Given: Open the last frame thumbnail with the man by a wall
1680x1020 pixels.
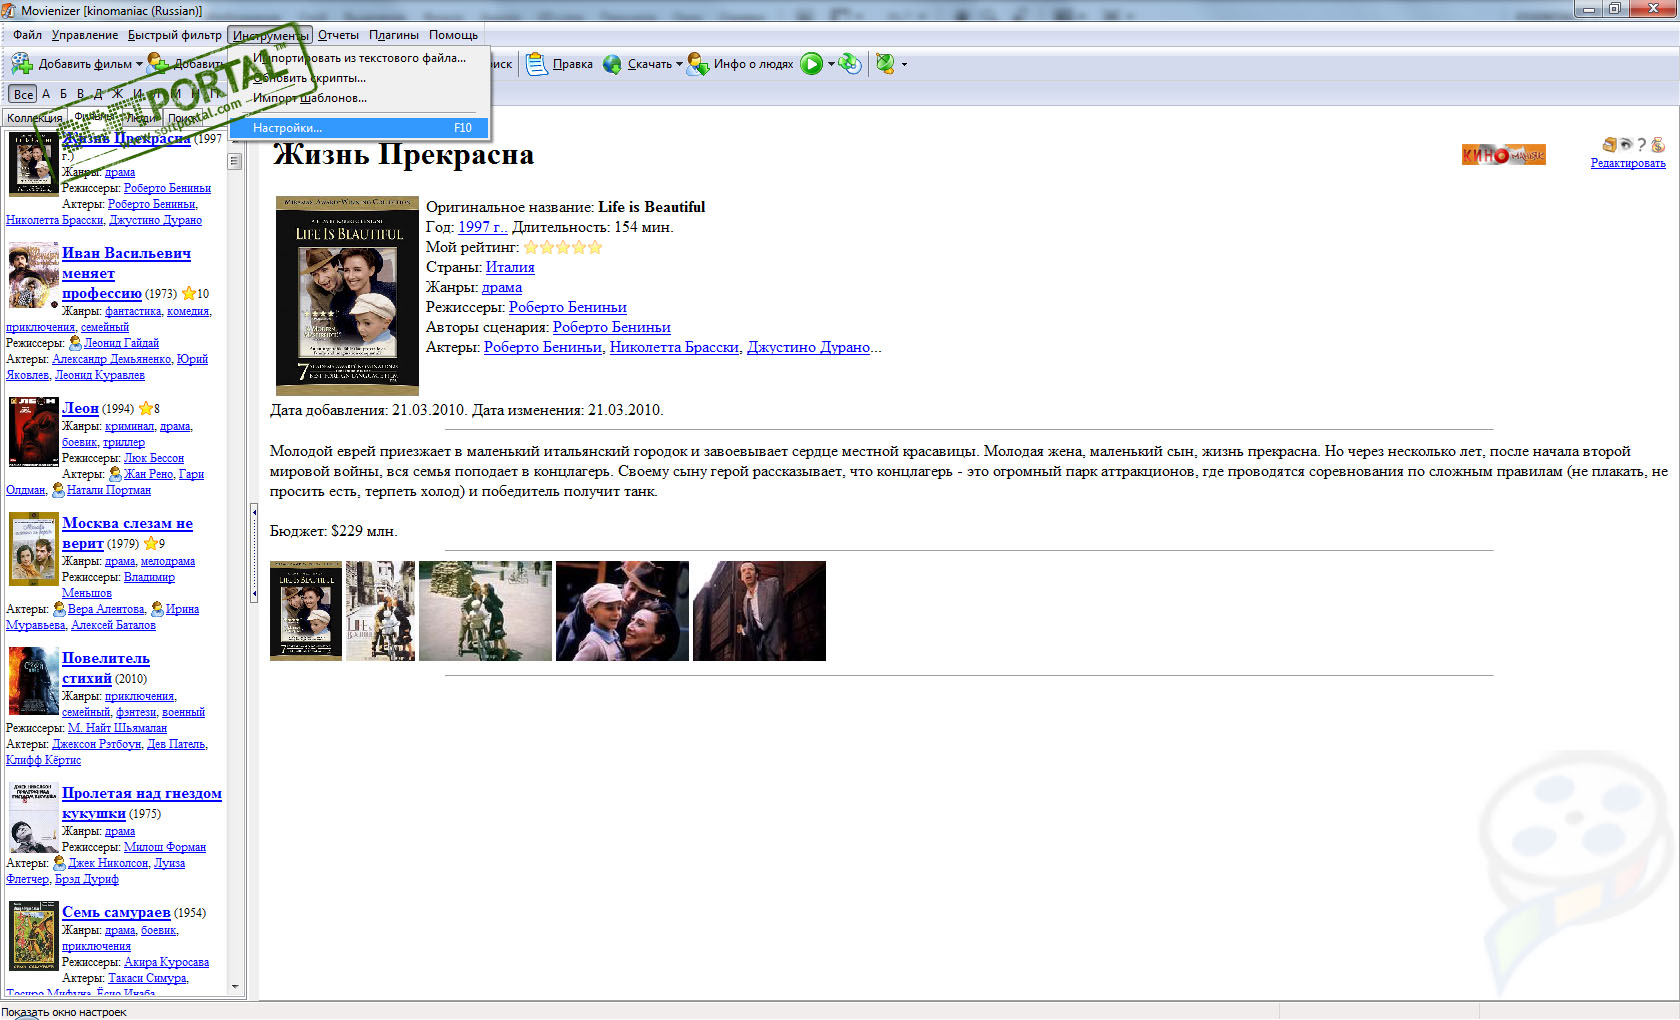Looking at the screenshot, I should (759, 611).
